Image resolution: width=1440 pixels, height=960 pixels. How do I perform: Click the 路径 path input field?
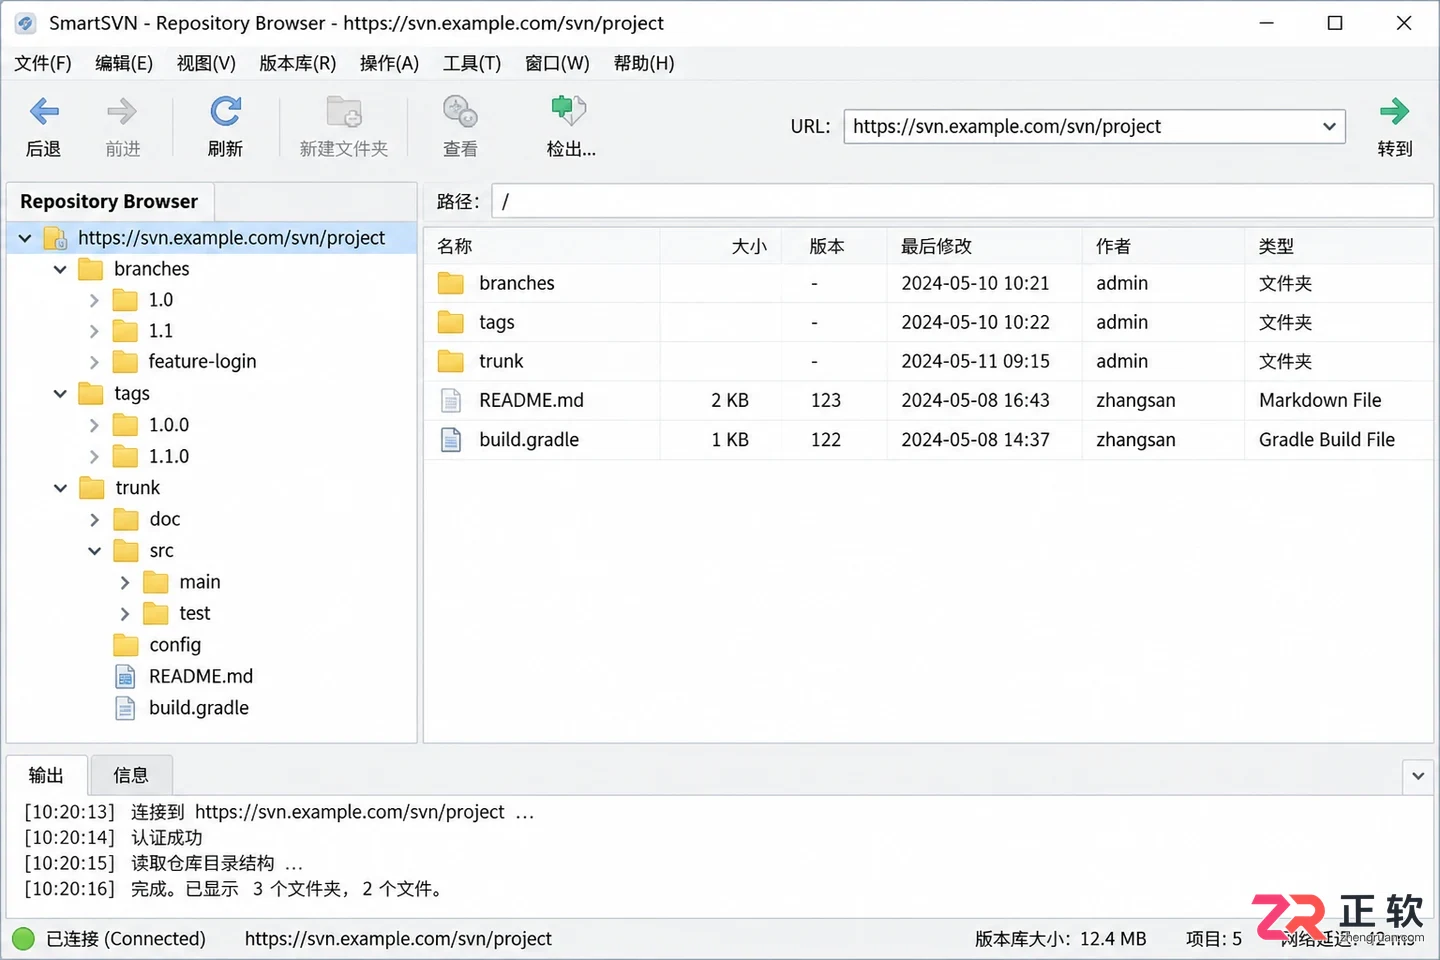962,202
